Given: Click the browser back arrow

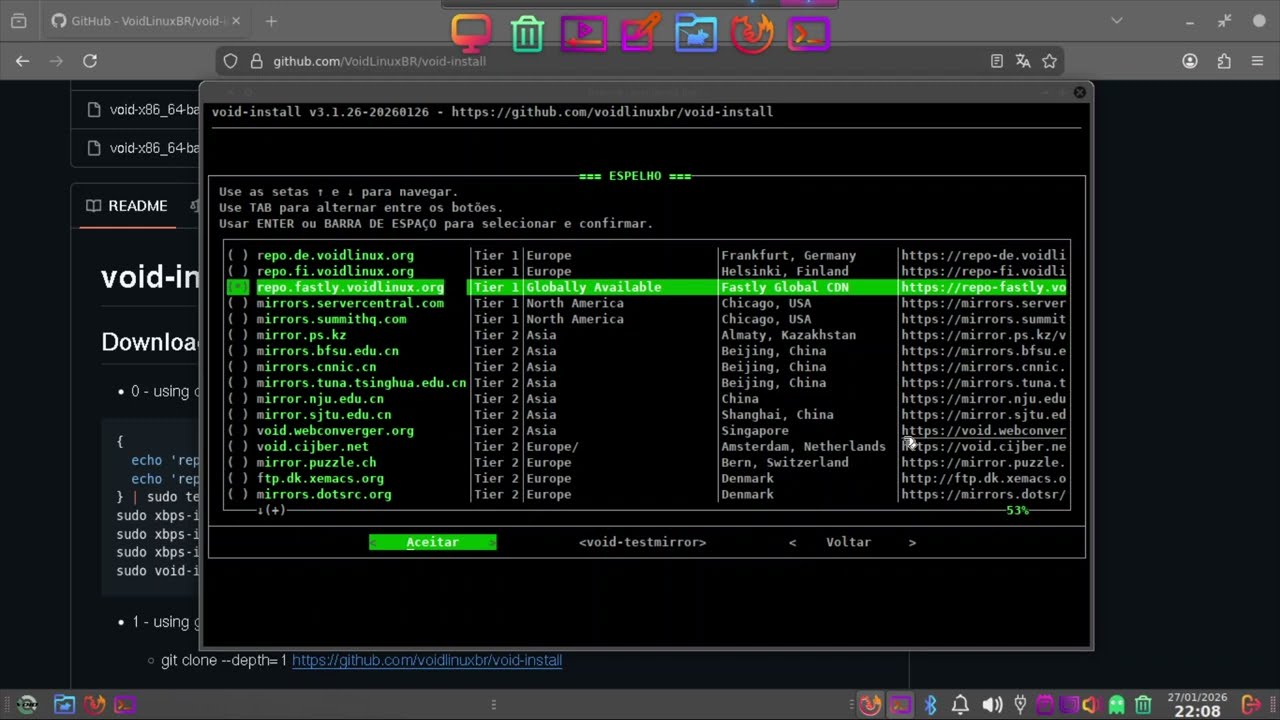Looking at the screenshot, I should pos(22,61).
